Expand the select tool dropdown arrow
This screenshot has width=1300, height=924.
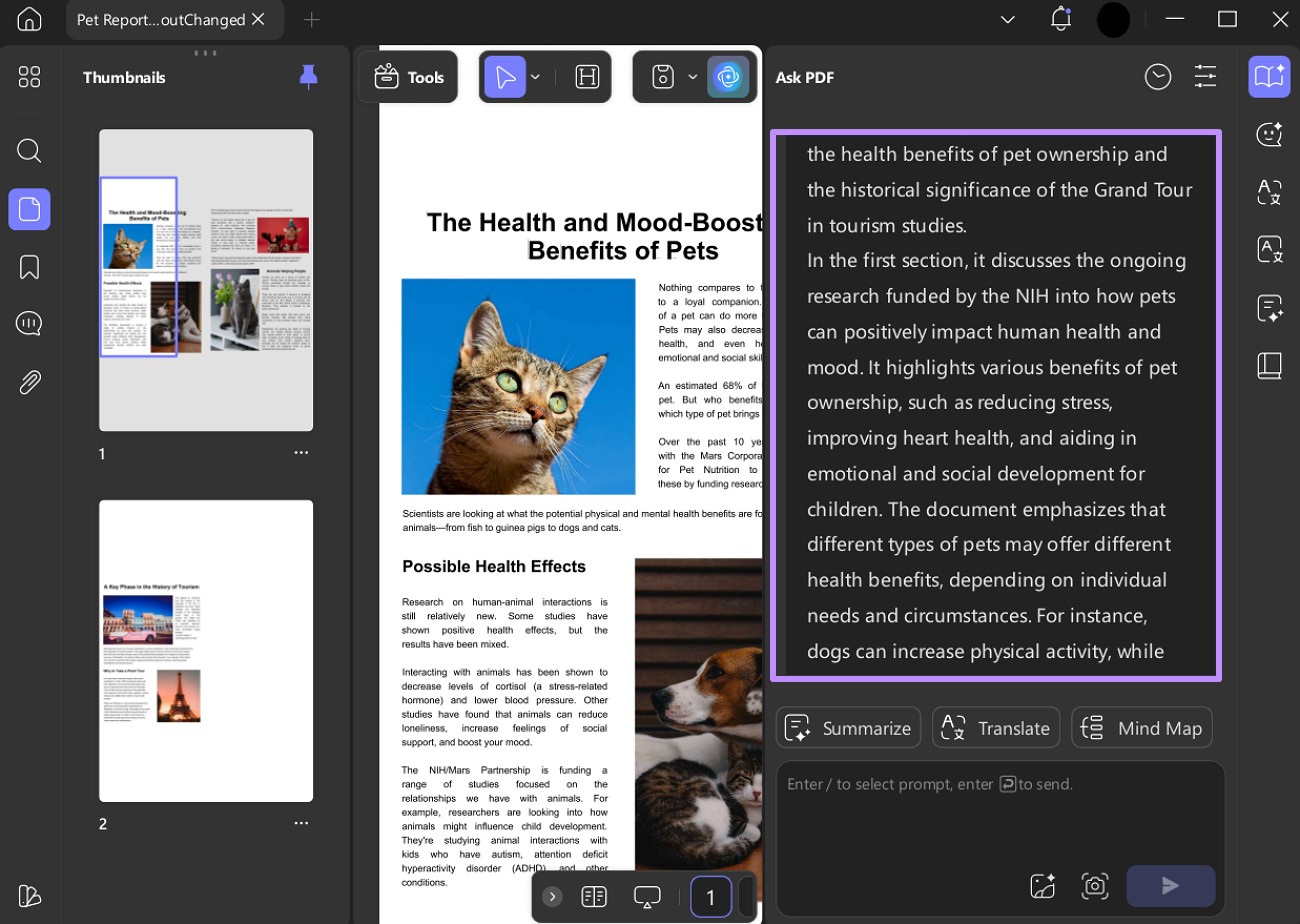(535, 77)
